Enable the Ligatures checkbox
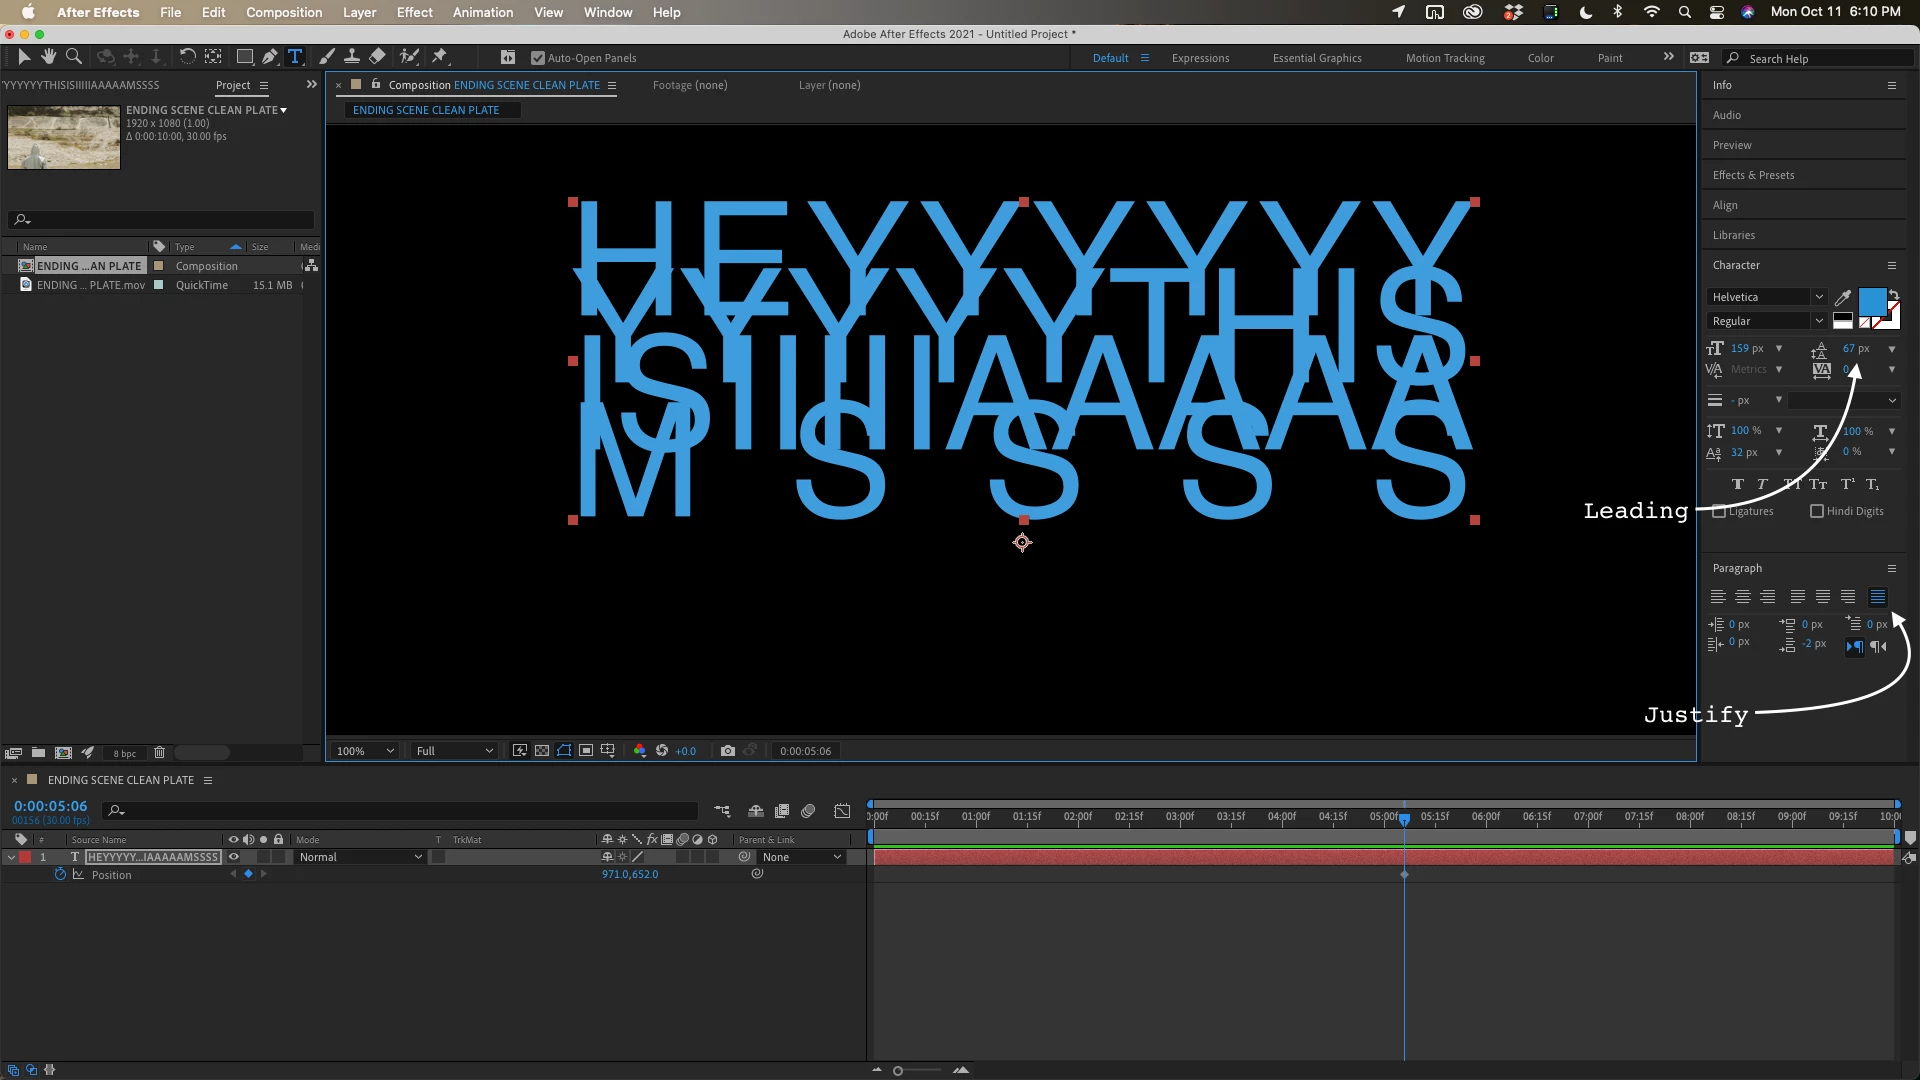1920x1080 pixels. (1719, 511)
